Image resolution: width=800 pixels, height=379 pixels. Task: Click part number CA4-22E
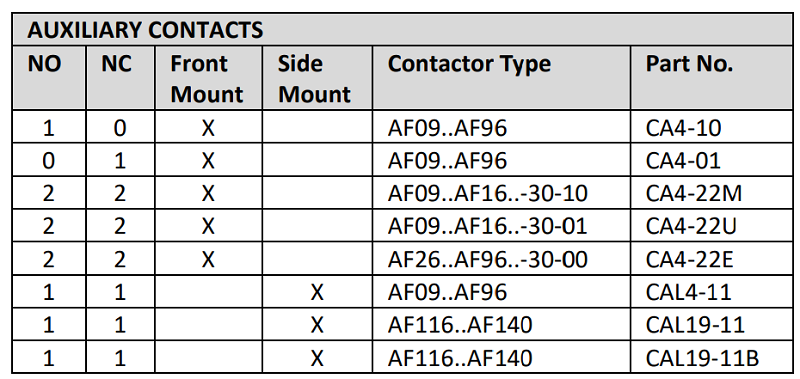click(690, 260)
